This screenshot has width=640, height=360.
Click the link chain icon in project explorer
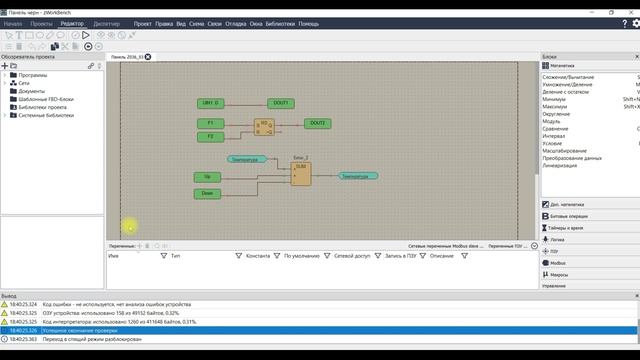(91, 66)
